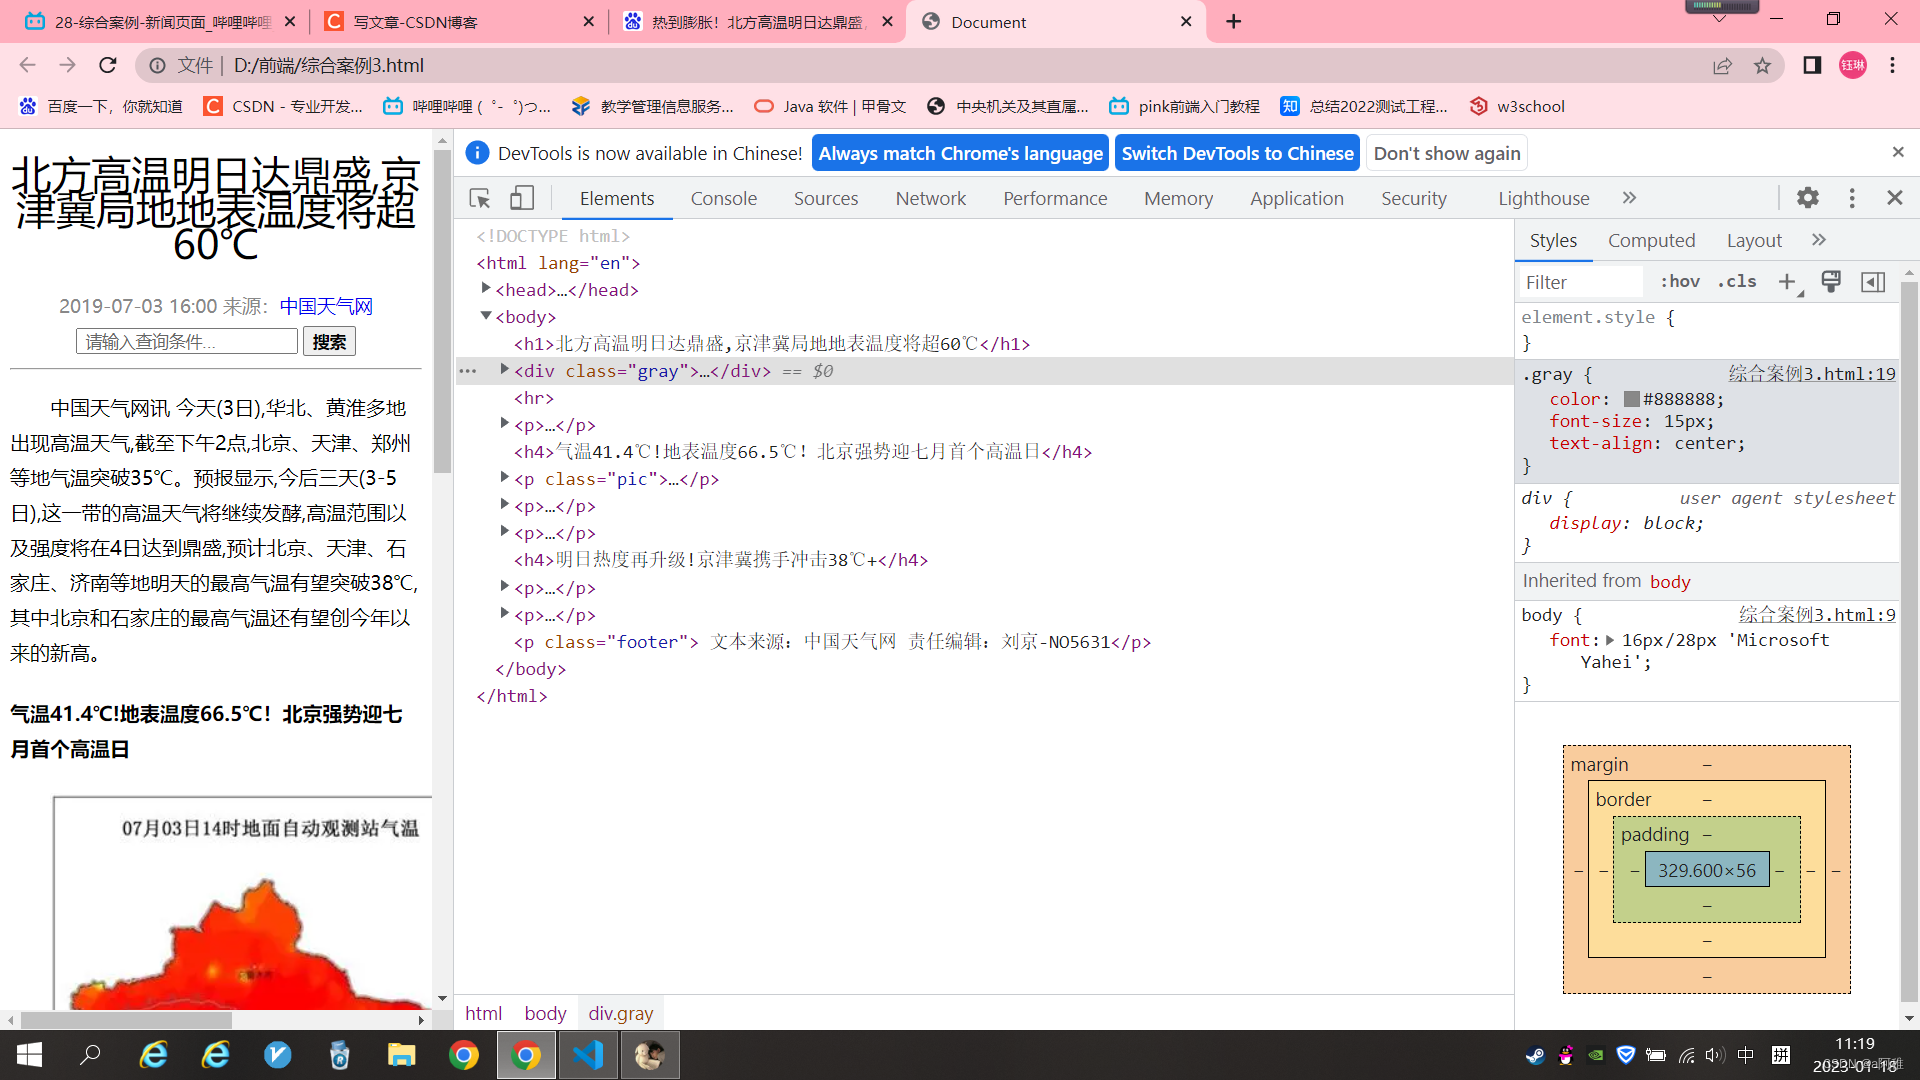
Task: Toggle the .cls element classes panel
Action: point(1737,282)
